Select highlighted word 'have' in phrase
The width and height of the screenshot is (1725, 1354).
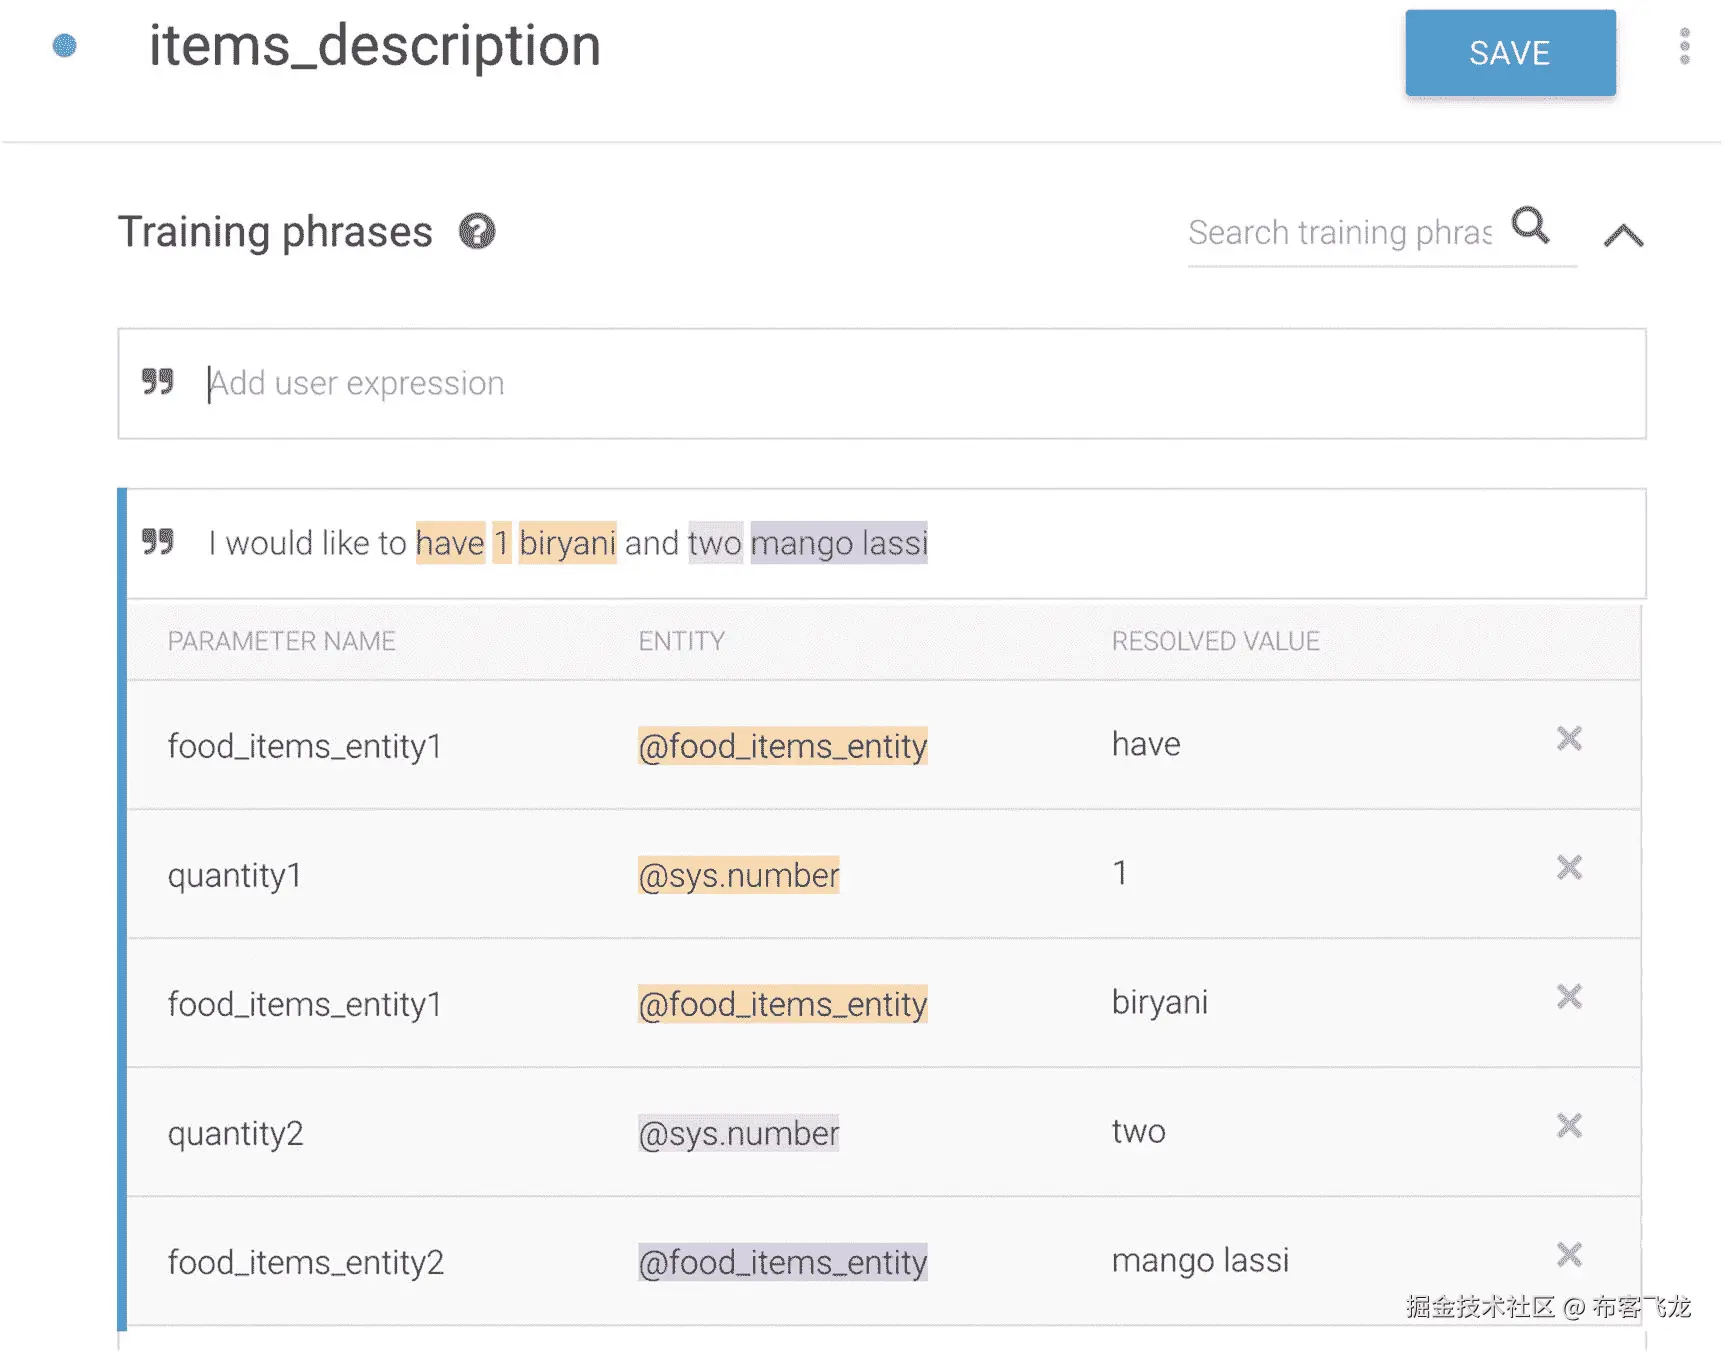point(450,543)
